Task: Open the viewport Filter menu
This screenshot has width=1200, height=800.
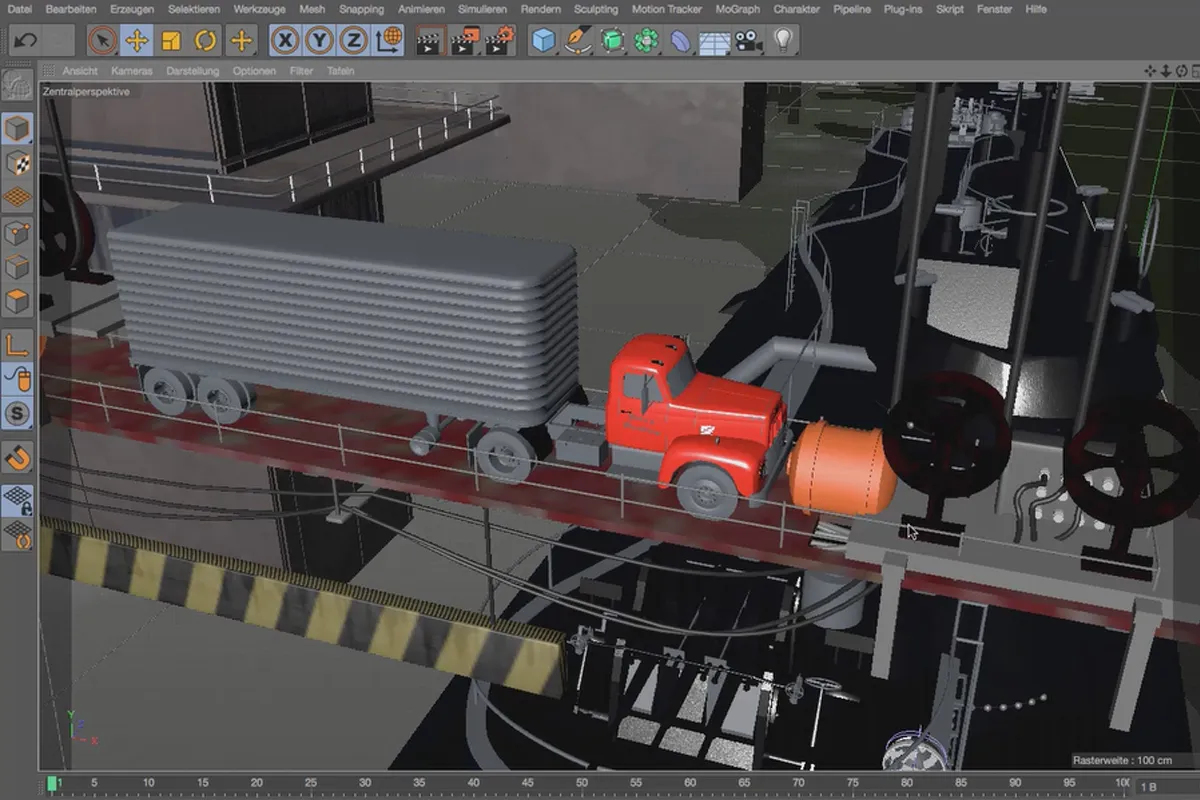Action: tap(301, 71)
